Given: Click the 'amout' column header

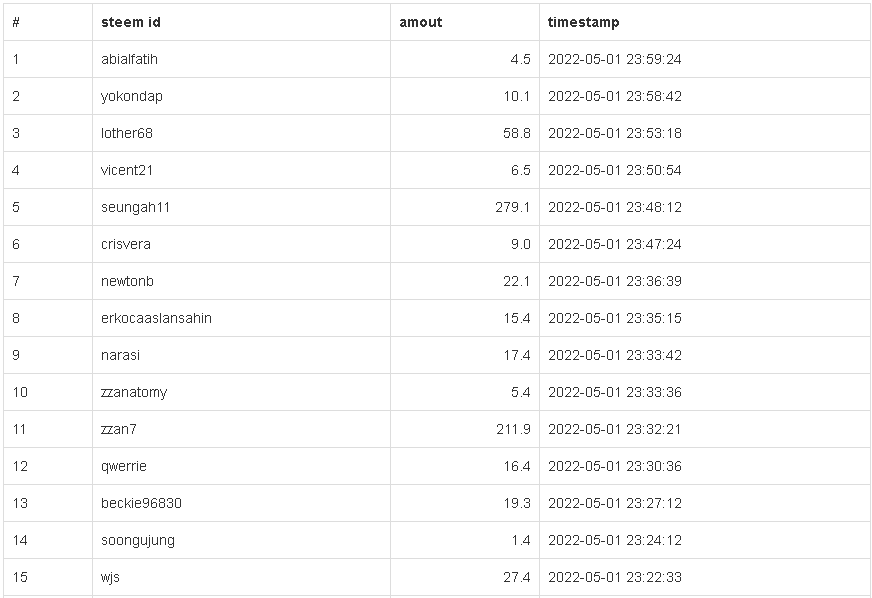Looking at the screenshot, I should [x=420, y=22].
